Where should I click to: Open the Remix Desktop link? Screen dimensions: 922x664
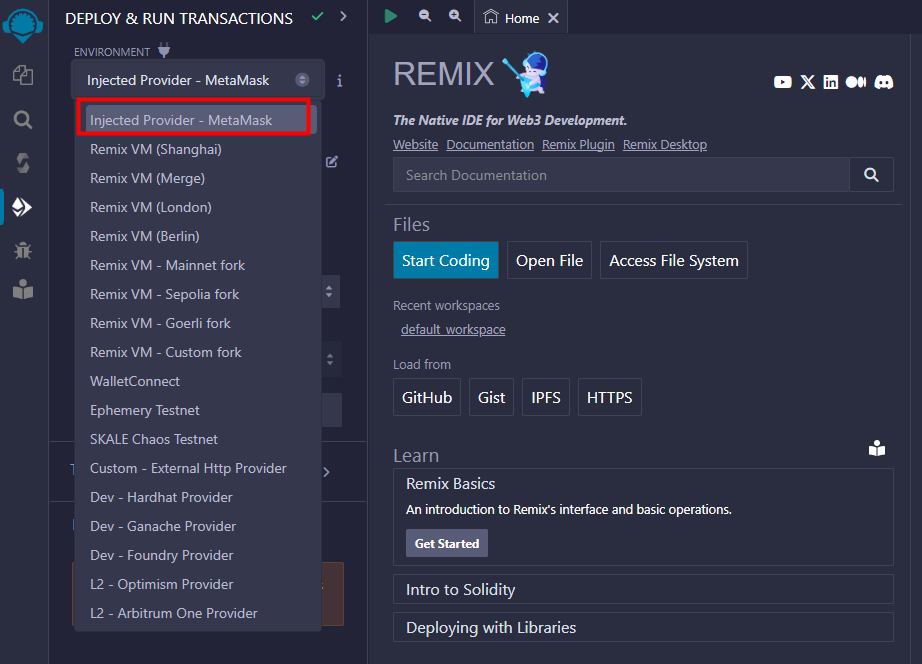665,145
